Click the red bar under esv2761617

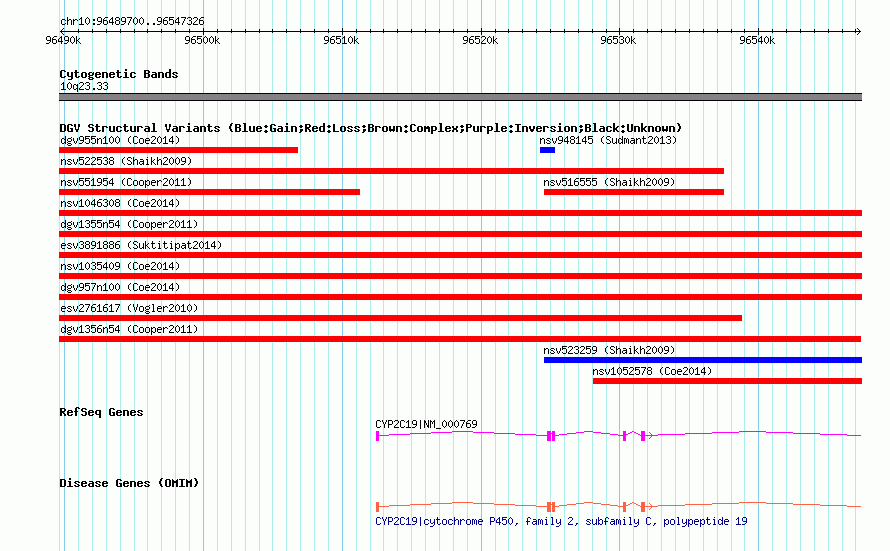[400, 318]
